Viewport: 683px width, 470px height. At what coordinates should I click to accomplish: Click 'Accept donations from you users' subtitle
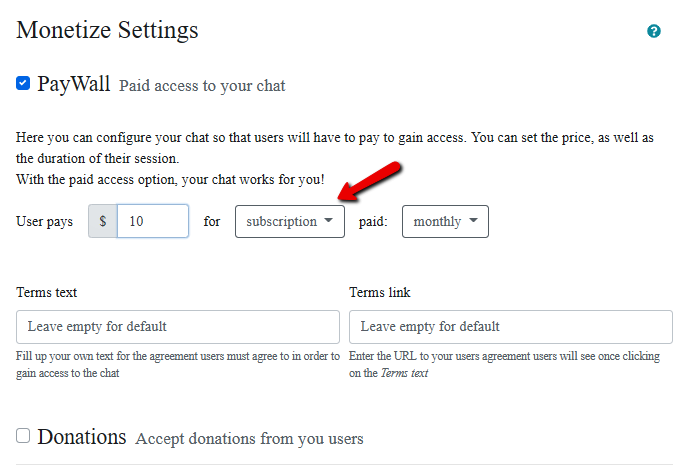tap(249, 439)
